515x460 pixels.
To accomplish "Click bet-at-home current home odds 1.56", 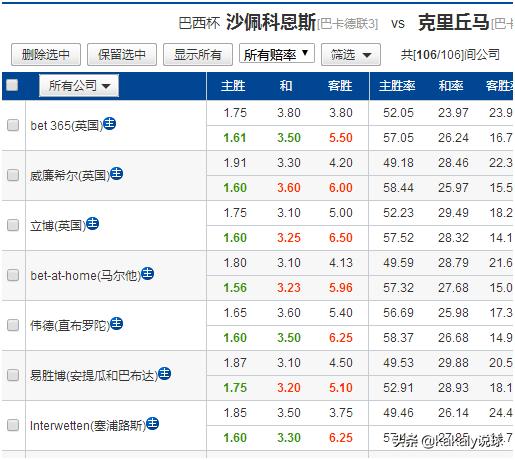I will point(235,288).
